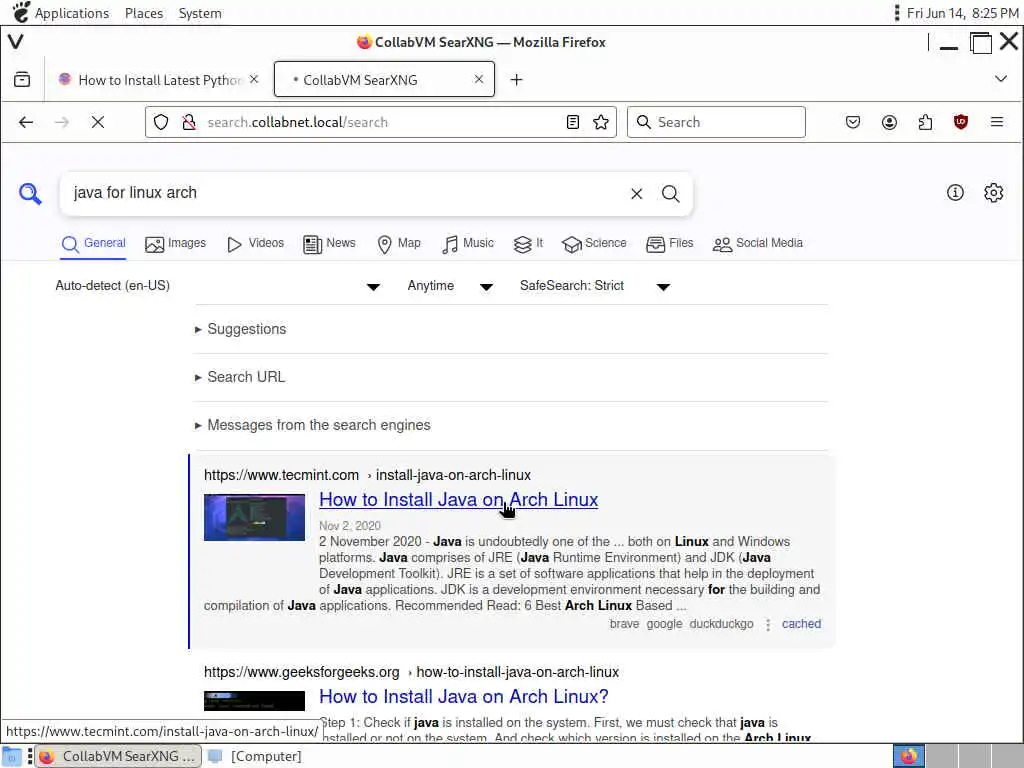Screen dimensions: 1024x768
Task: Switch to the Map category
Action: click(x=399, y=244)
